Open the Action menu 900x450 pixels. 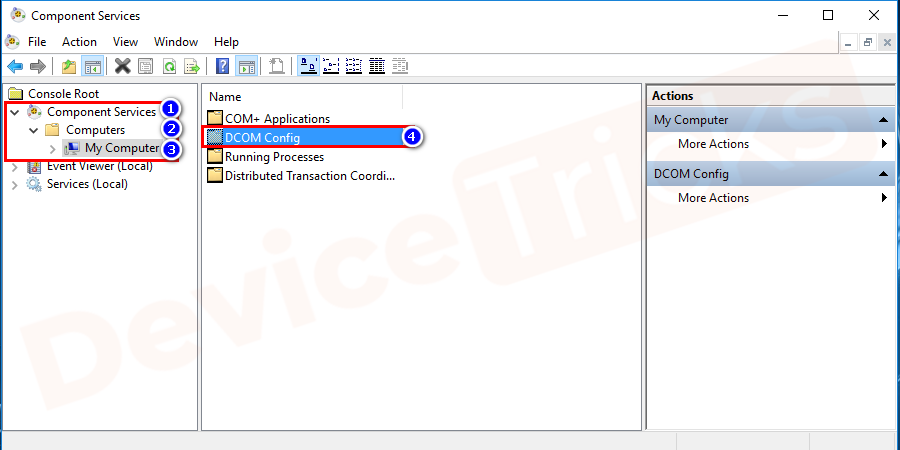[79, 42]
